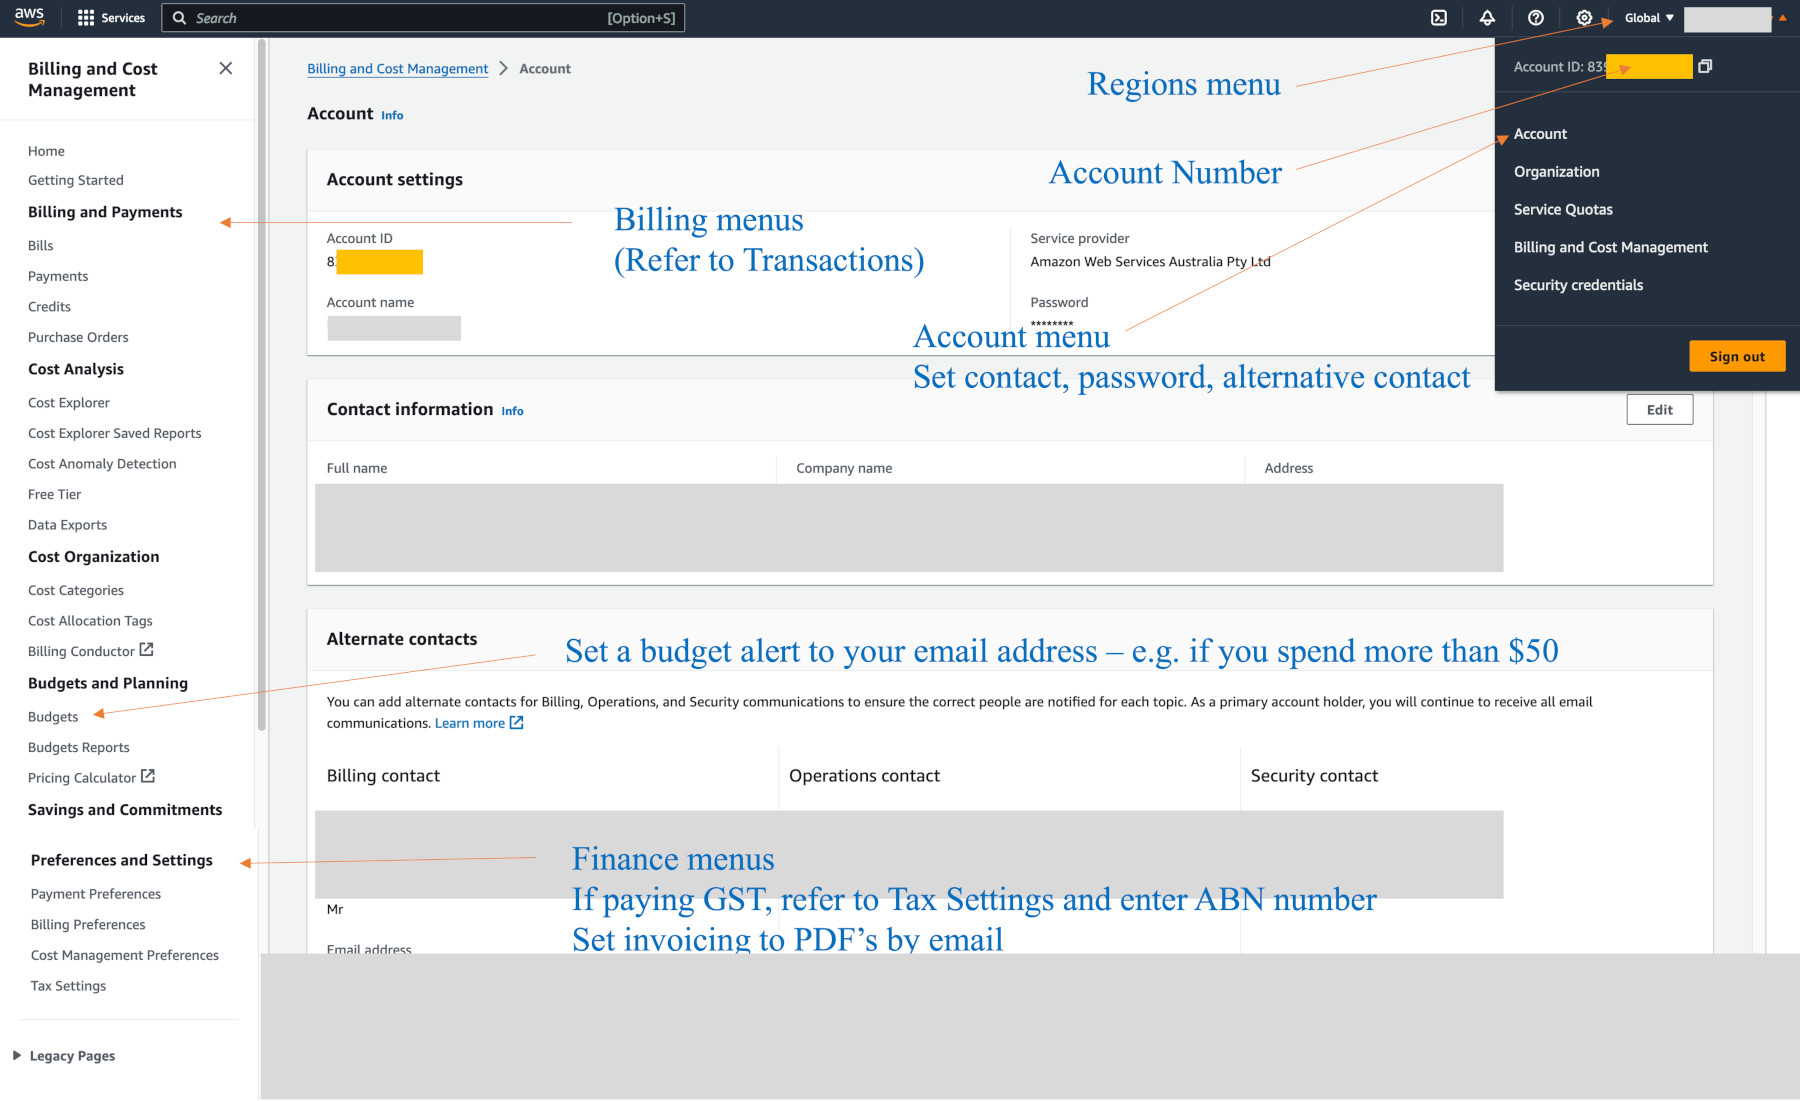Click the Billing and Payments section heading
This screenshot has width=1800, height=1101.
click(x=105, y=212)
